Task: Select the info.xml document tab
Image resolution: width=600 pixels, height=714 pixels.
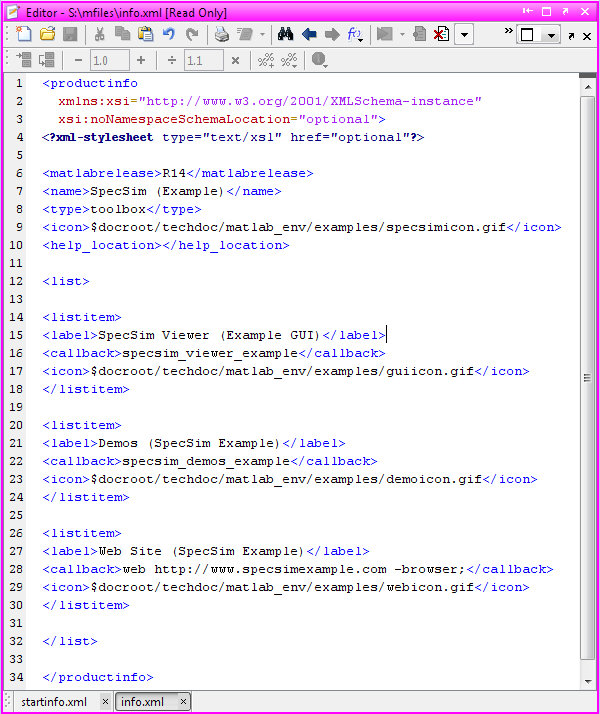Action: click(142, 702)
